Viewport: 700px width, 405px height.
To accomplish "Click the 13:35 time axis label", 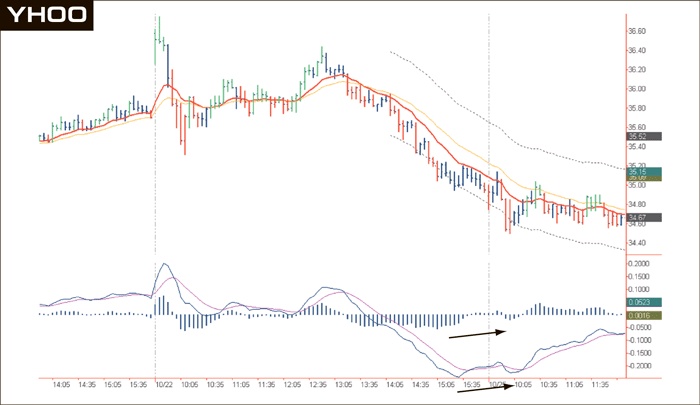I will point(369,384).
